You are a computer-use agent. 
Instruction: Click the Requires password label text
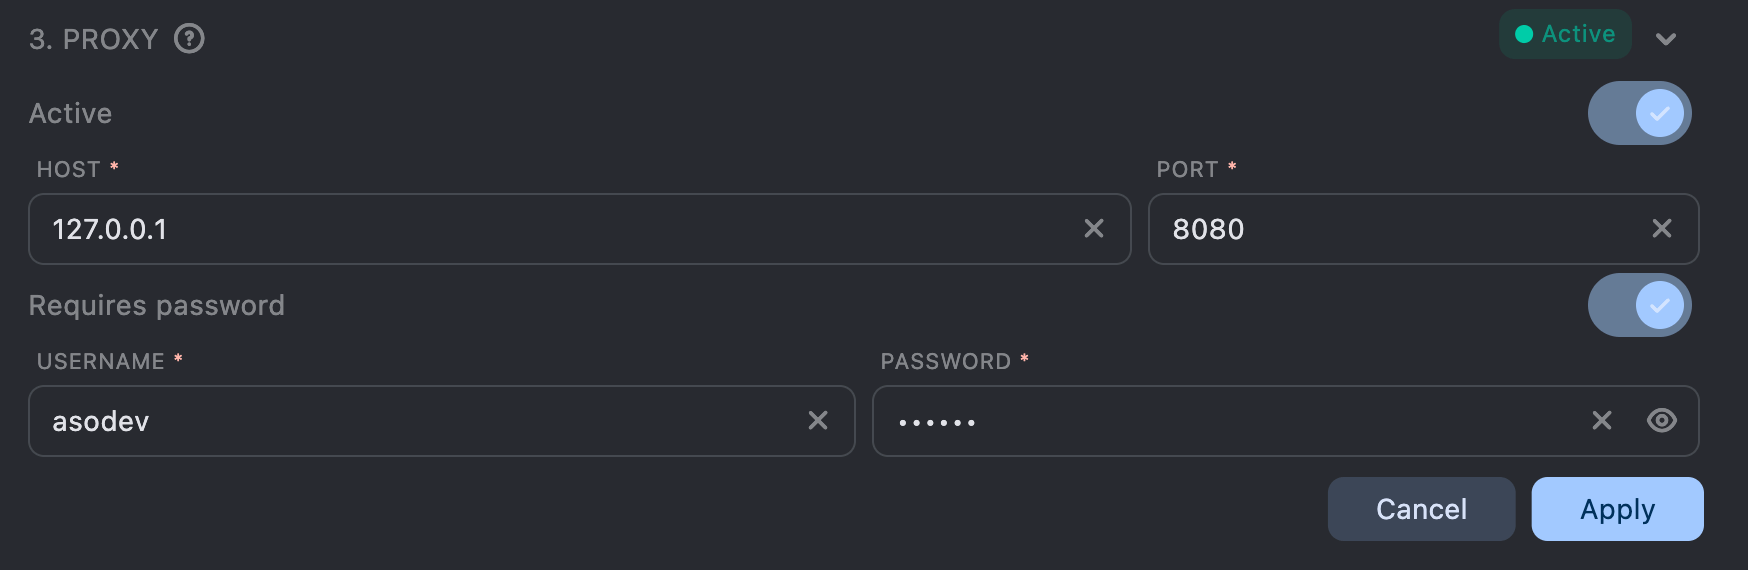157,305
